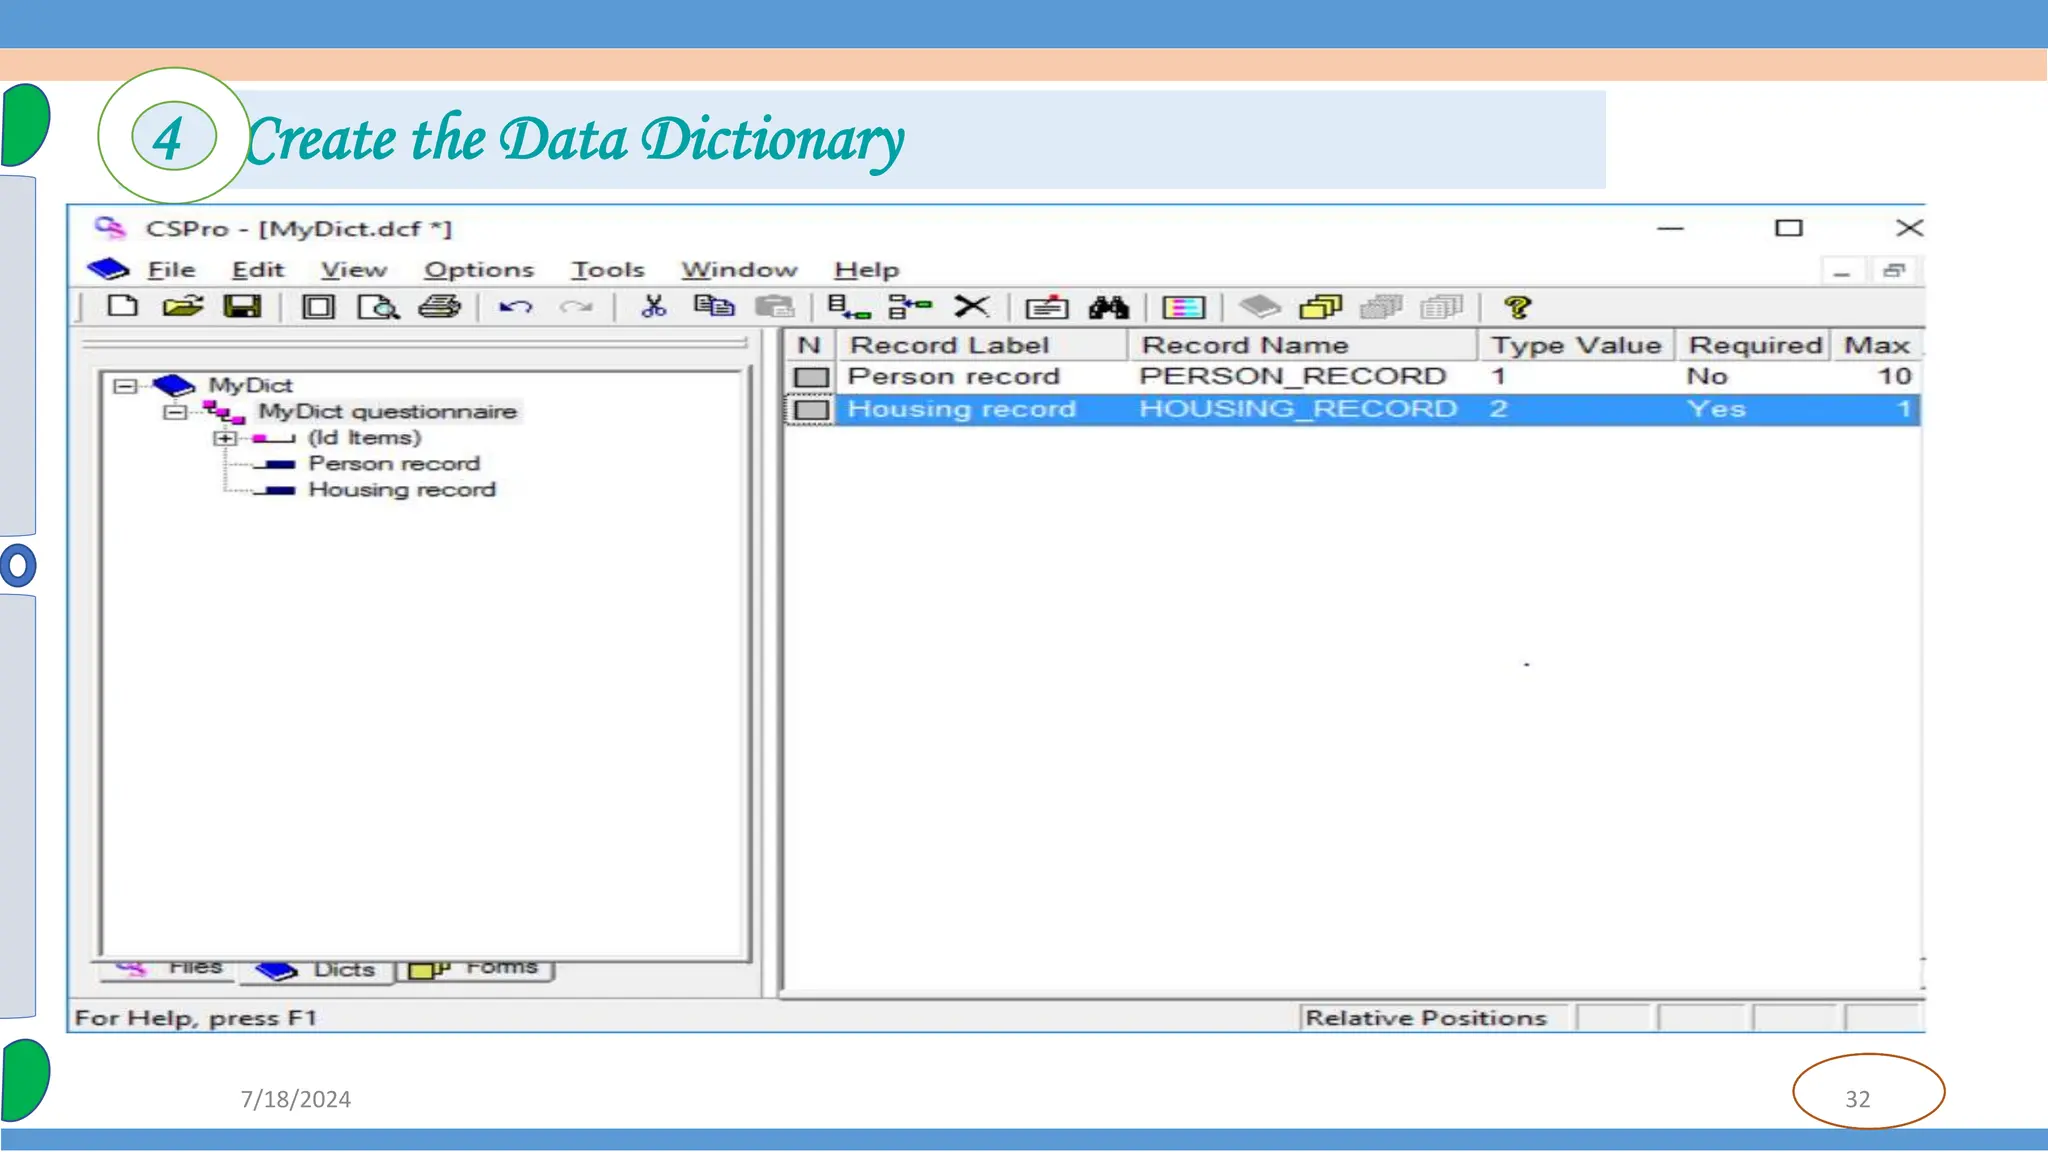Cut selection with the scissors icon

coord(653,307)
